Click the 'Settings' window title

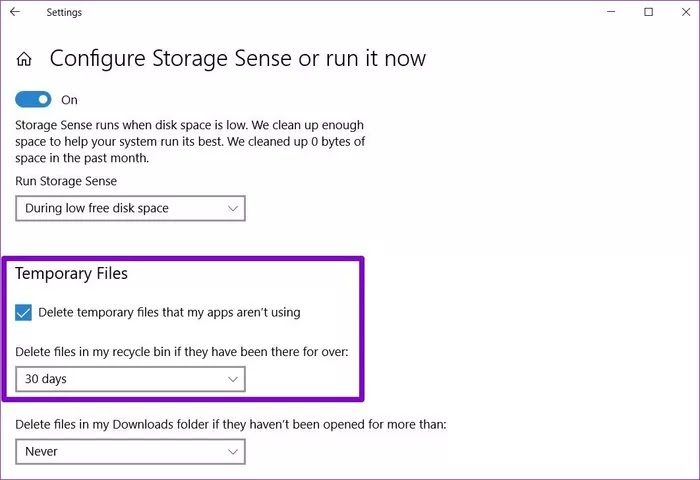[64, 12]
